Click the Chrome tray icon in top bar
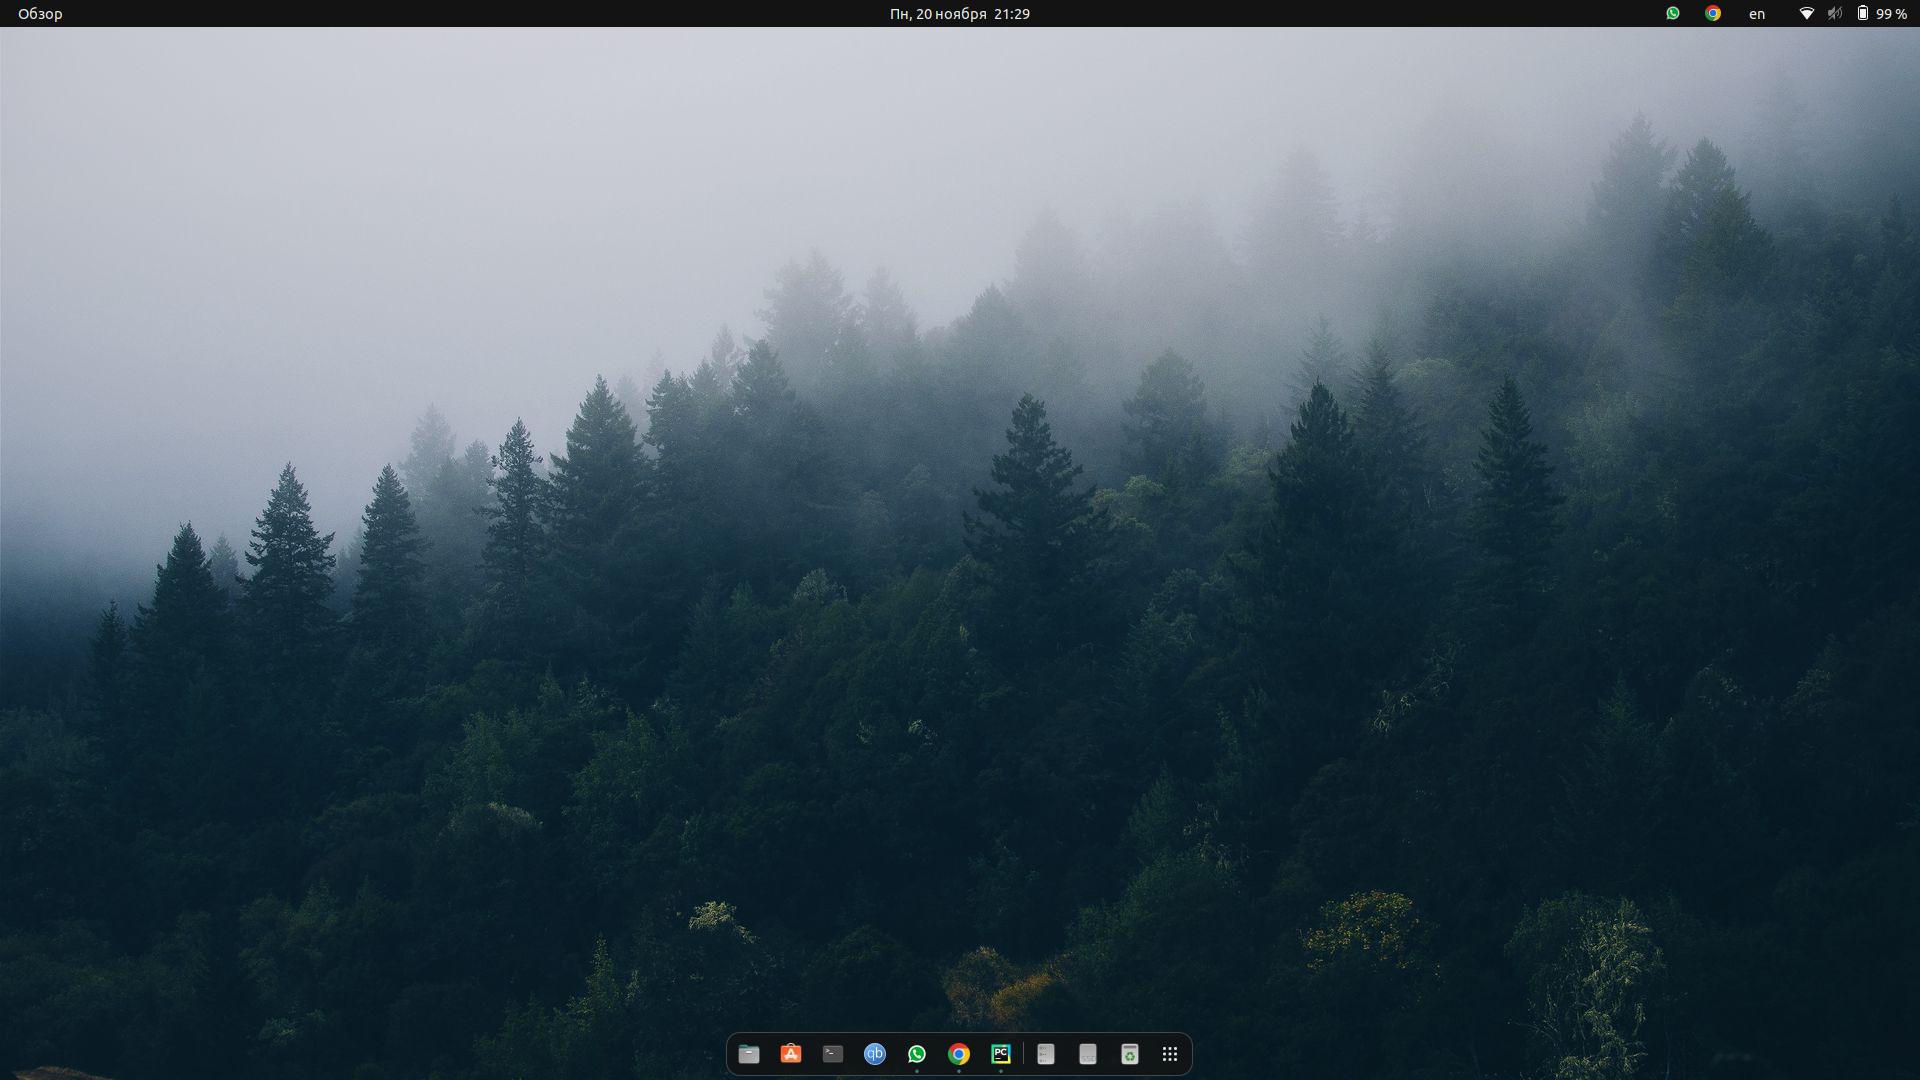This screenshot has width=1920, height=1080. [x=1713, y=14]
